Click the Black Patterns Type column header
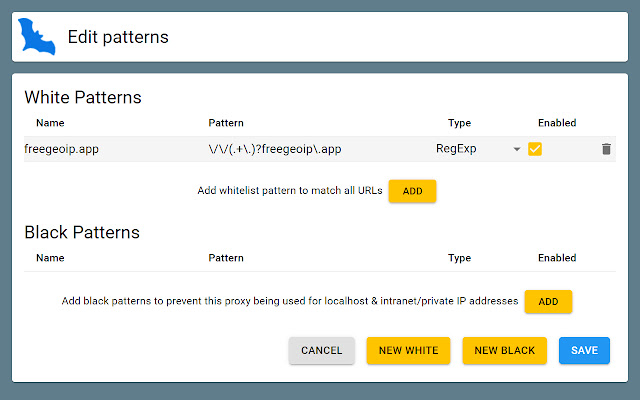This screenshot has height=400, width=640. [459, 257]
